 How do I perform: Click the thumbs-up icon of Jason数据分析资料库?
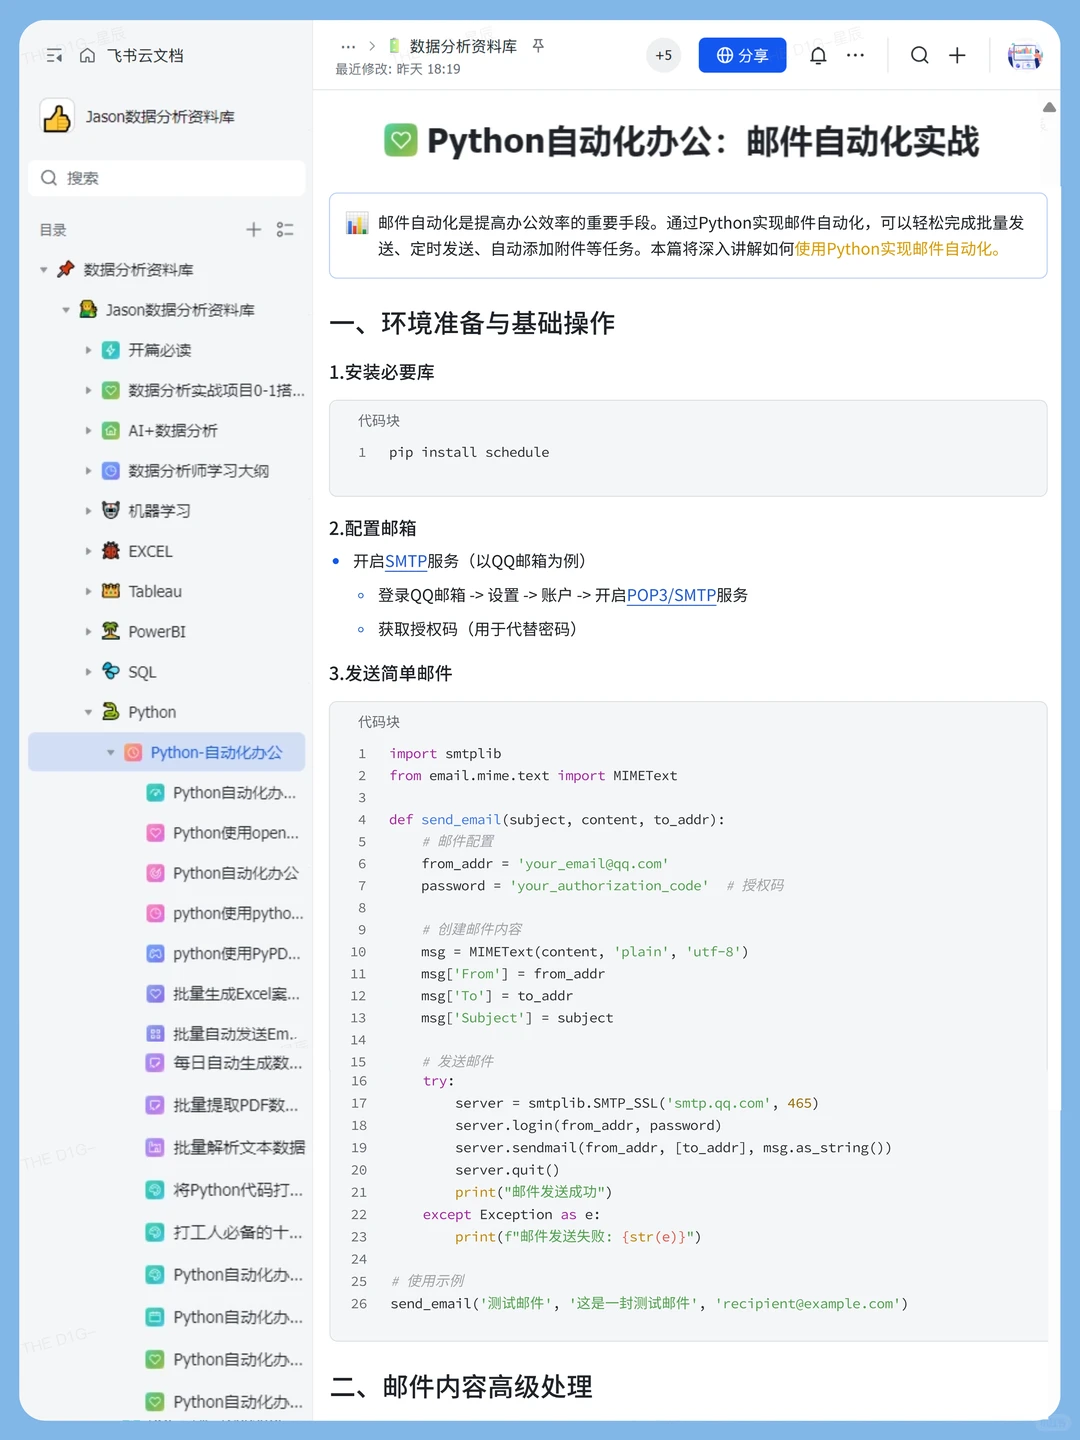point(57,116)
